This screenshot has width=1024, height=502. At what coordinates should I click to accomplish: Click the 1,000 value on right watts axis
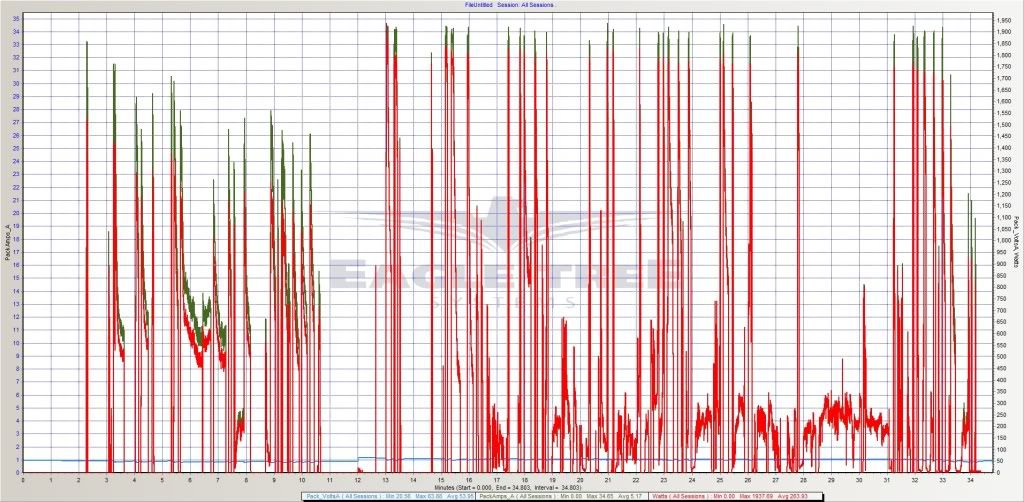click(1001, 240)
